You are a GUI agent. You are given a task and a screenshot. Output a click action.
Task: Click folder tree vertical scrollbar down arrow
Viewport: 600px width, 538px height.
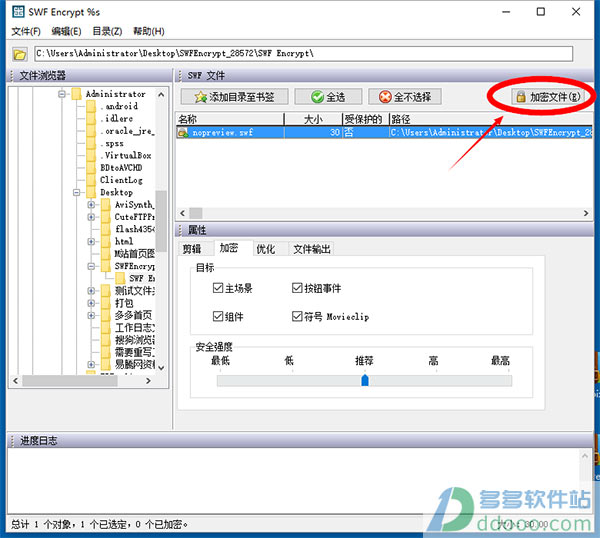click(x=161, y=368)
